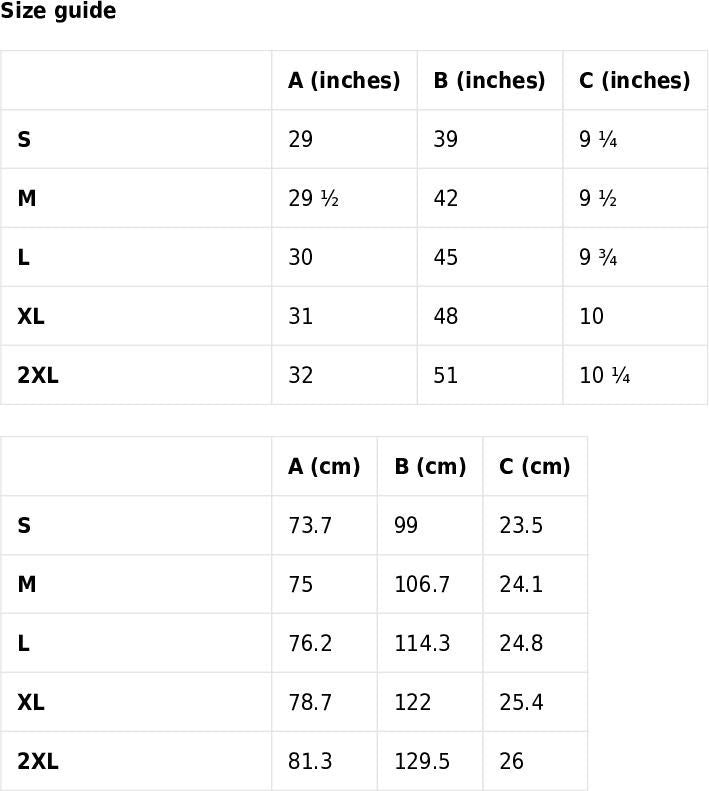Select the C (cm) column header

535,467
